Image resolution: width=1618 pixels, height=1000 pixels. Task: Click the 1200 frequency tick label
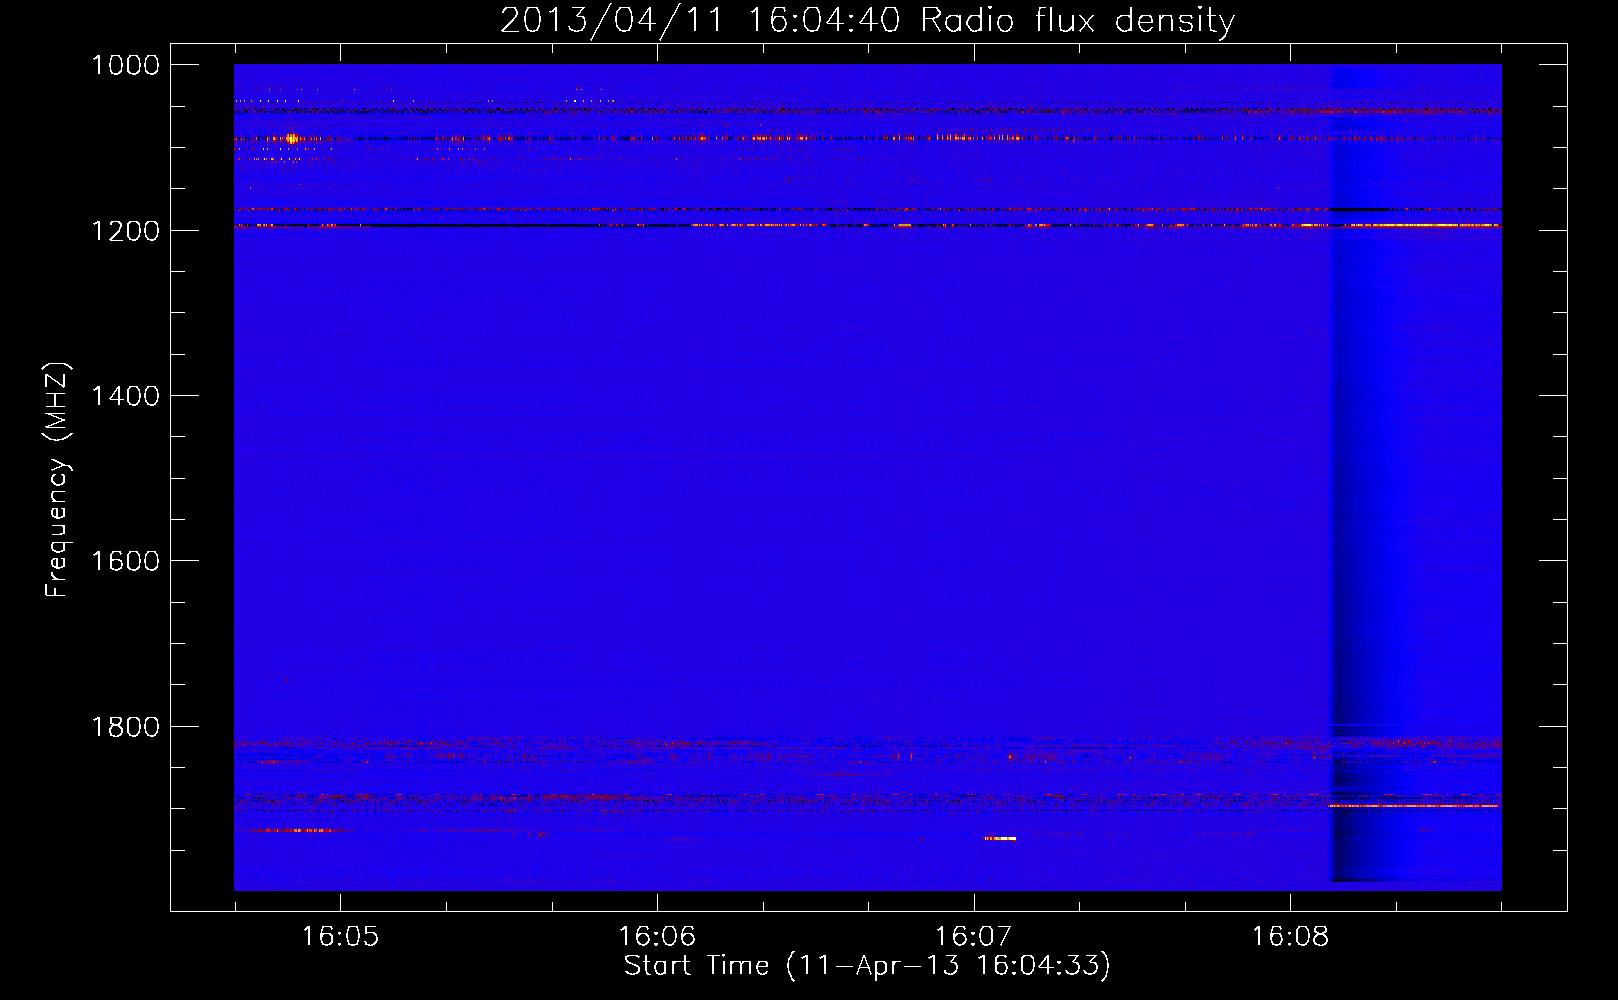tap(125, 231)
